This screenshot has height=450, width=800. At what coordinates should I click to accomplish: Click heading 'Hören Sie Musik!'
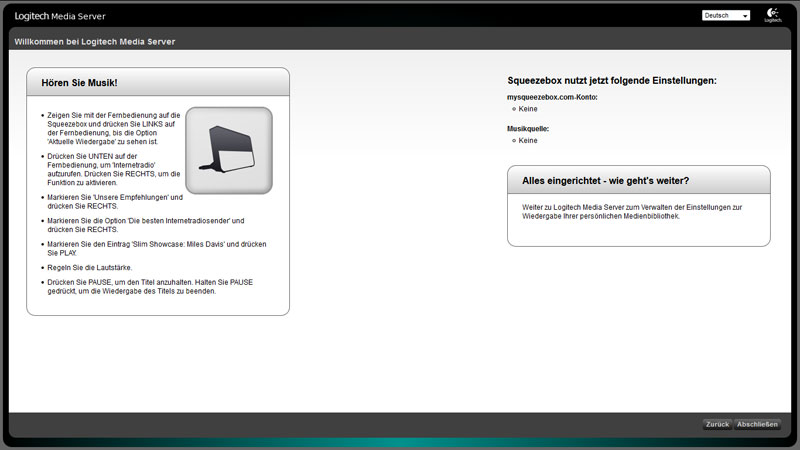pyautogui.click(x=80, y=83)
